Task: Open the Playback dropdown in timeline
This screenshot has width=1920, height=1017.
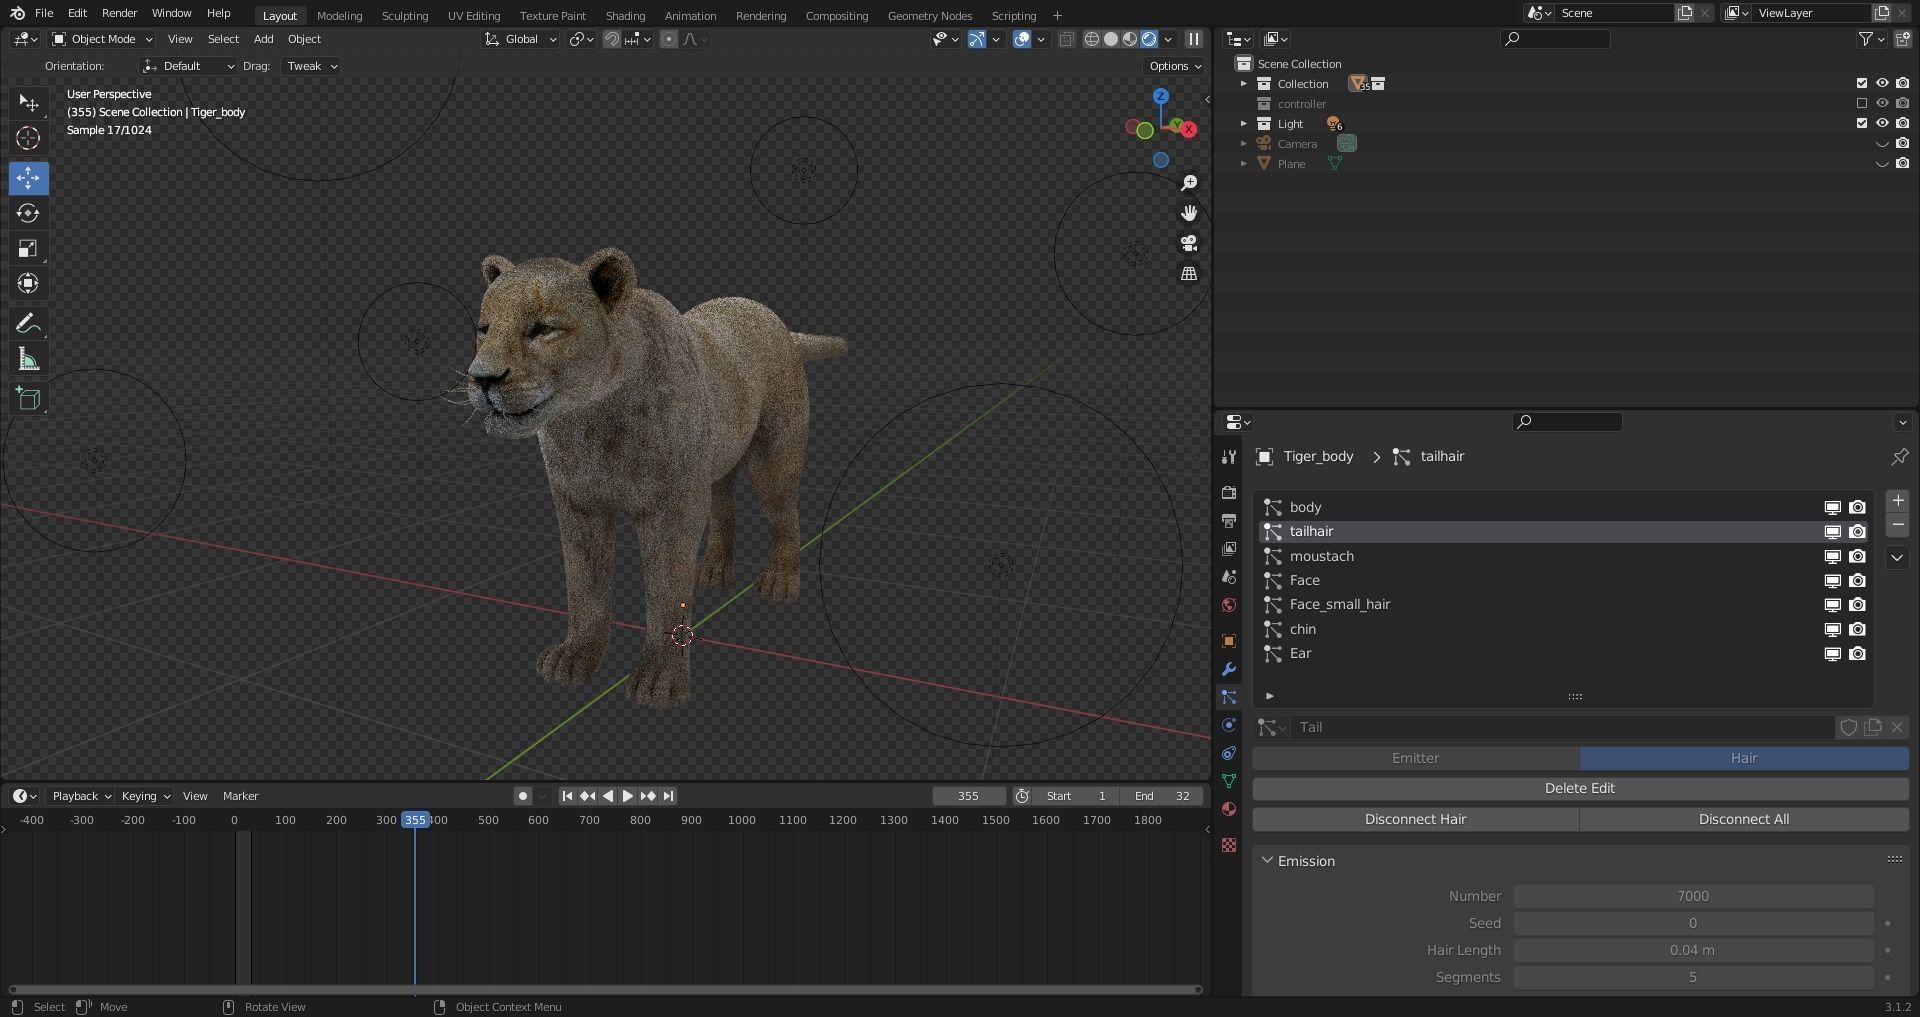Action: pos(81,796)
